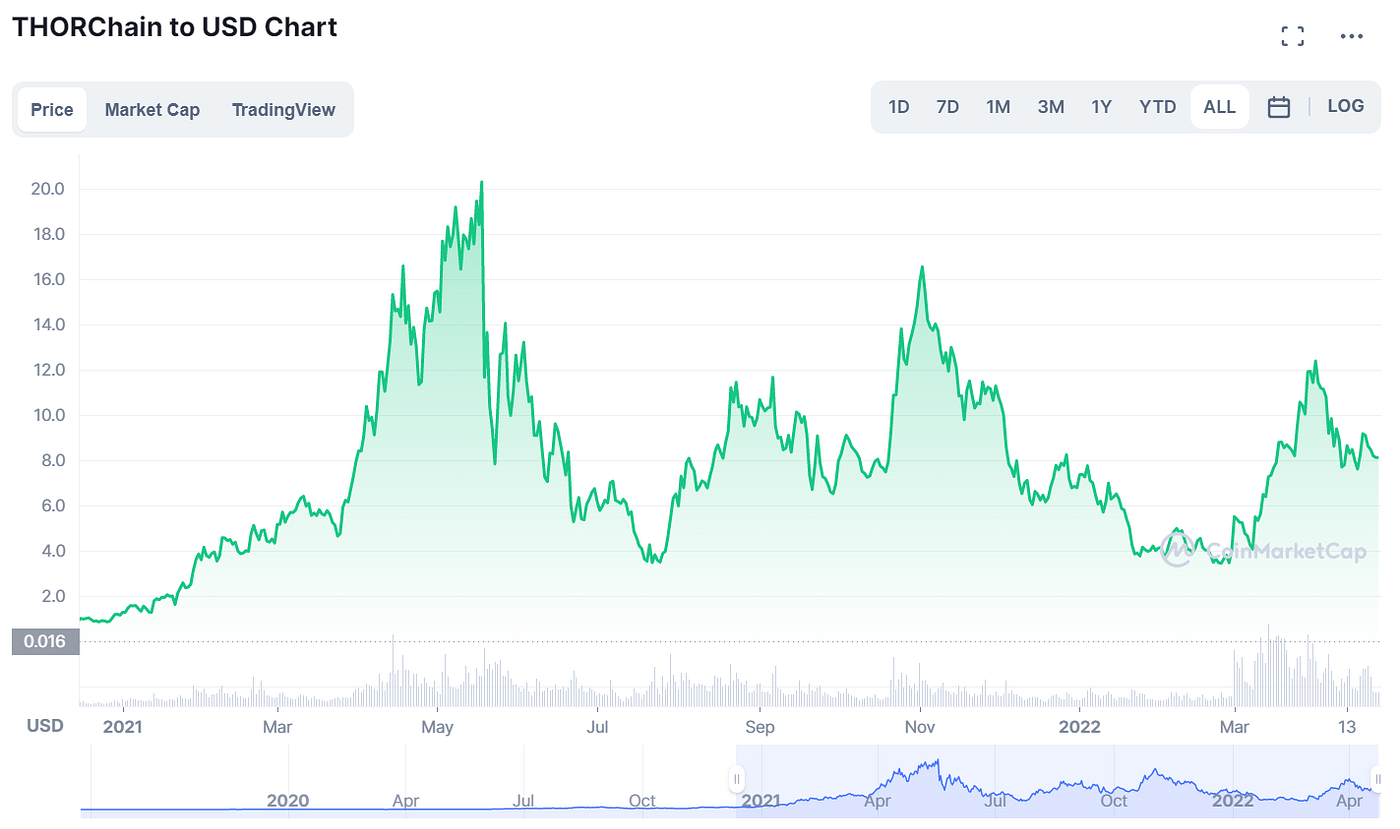Click the 13 x-axis date label
This screenshot has height=829, width=1400.
click(x=1348, y=726)
